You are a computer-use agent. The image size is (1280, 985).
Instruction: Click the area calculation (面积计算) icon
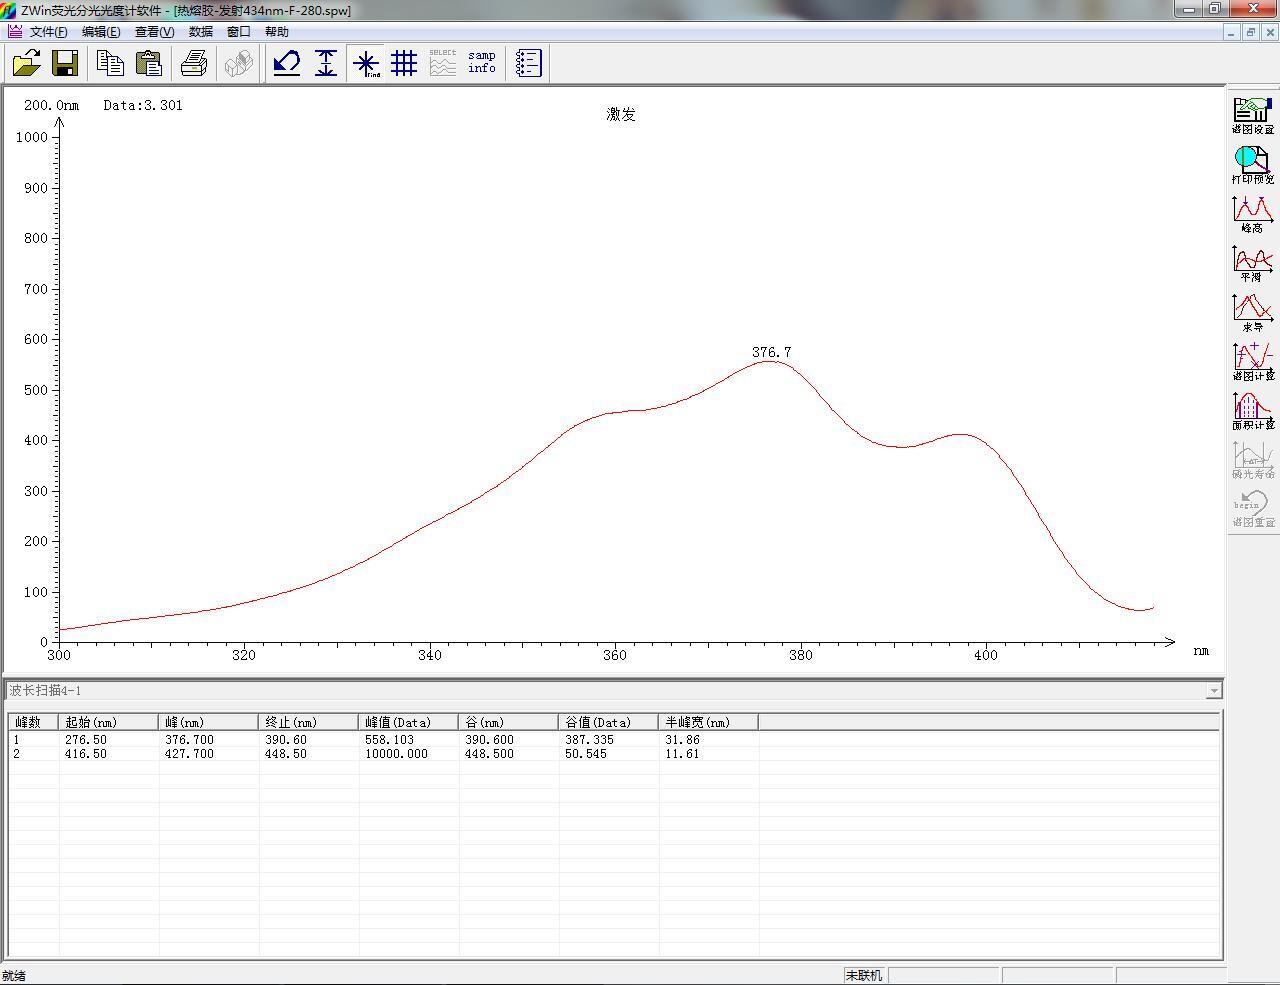pos(1253,410)
